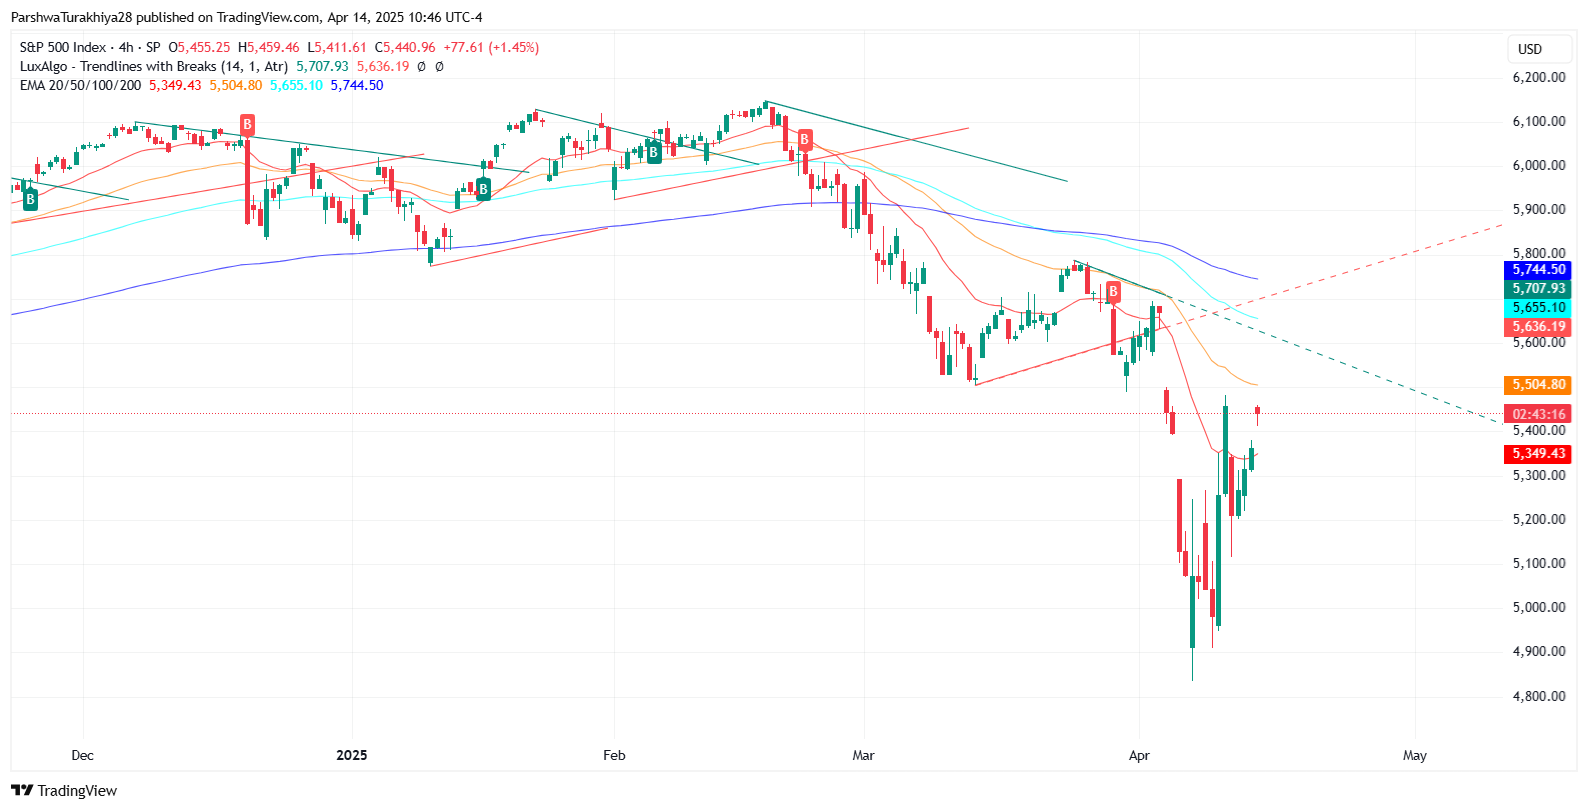Click the 5,200.00 price axis label
The width and height of the screenshot is (1588, 810).
pos(1539,520)
